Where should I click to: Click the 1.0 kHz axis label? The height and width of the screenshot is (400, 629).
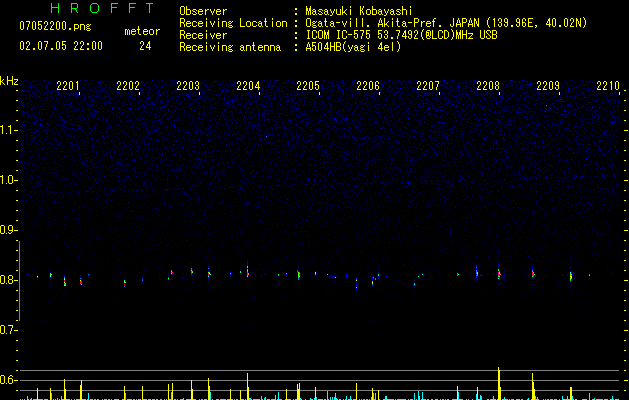pos(9,180)
